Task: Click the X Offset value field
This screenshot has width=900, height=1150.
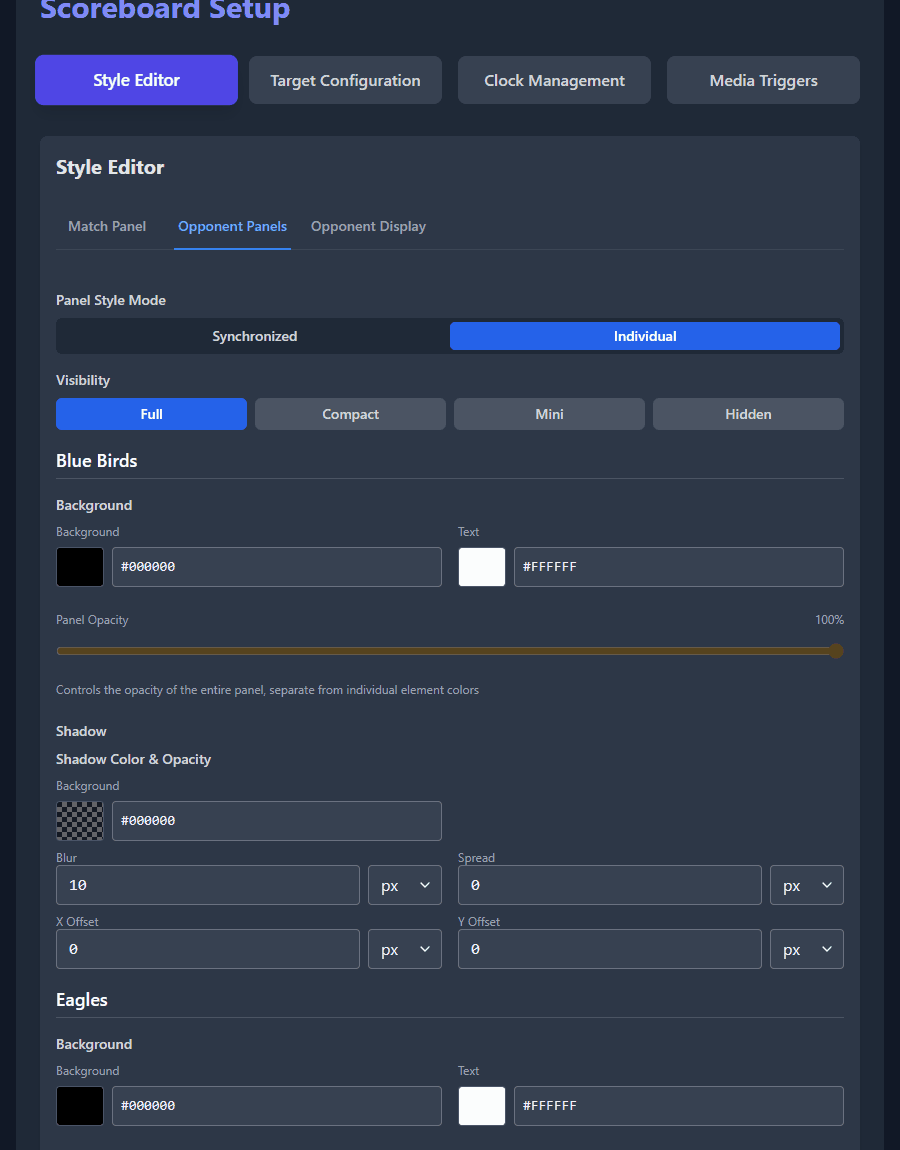Action: tap(208, 949)
